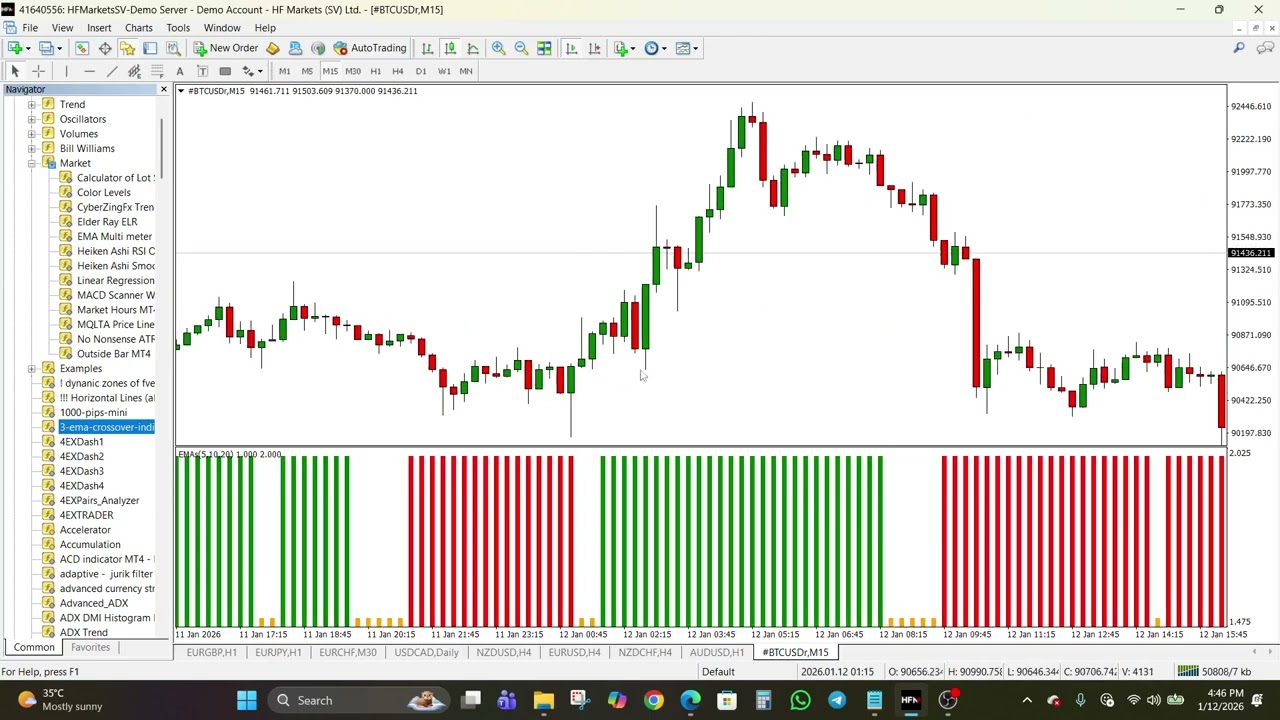Toggle chart auto scroll icon
The width and height of the screenshot is (1280, 720).
[x=571, y=48]
